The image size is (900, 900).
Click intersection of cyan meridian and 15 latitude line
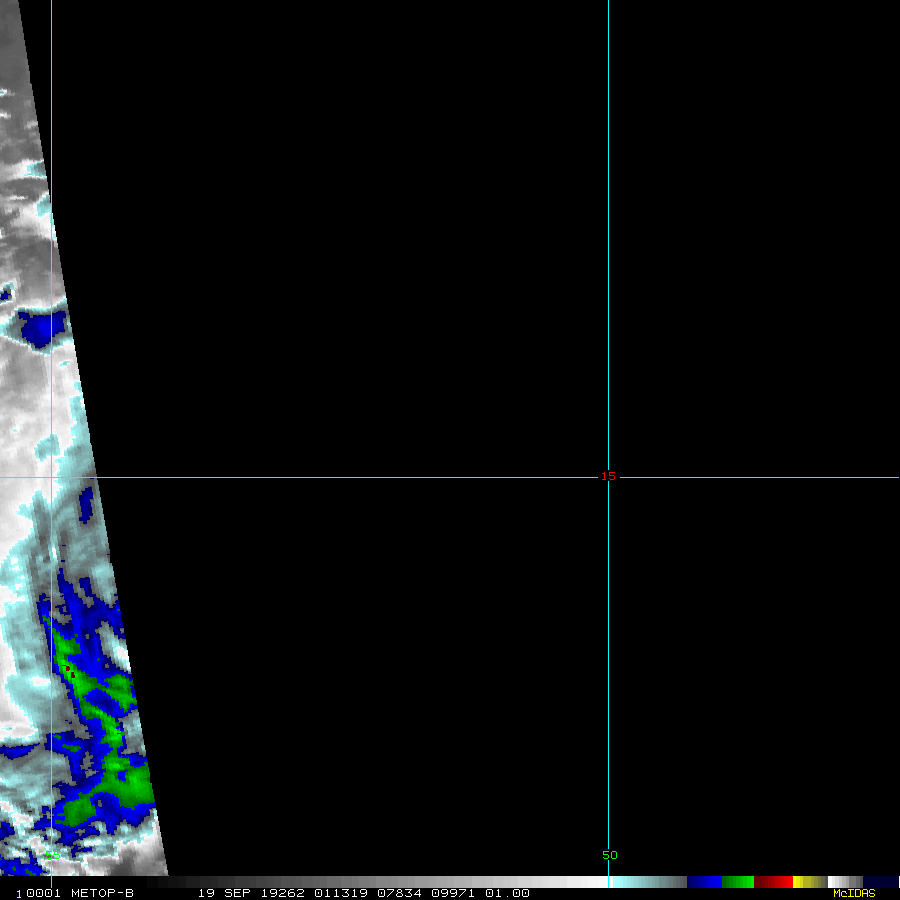click(608, 477)
